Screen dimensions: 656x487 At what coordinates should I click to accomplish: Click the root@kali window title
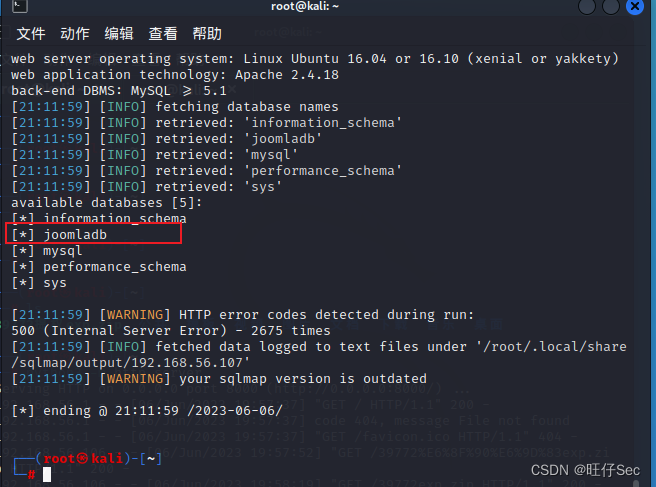coord(305,7)
